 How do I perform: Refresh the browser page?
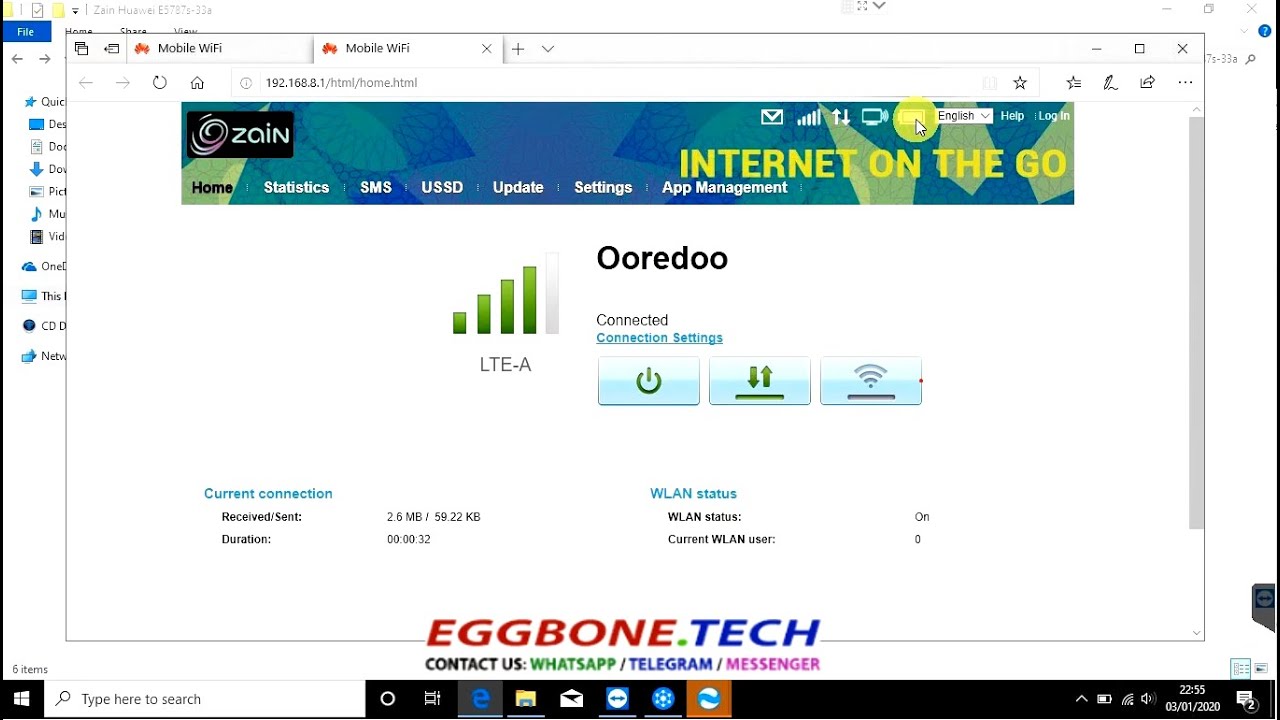tap(160, 83)
